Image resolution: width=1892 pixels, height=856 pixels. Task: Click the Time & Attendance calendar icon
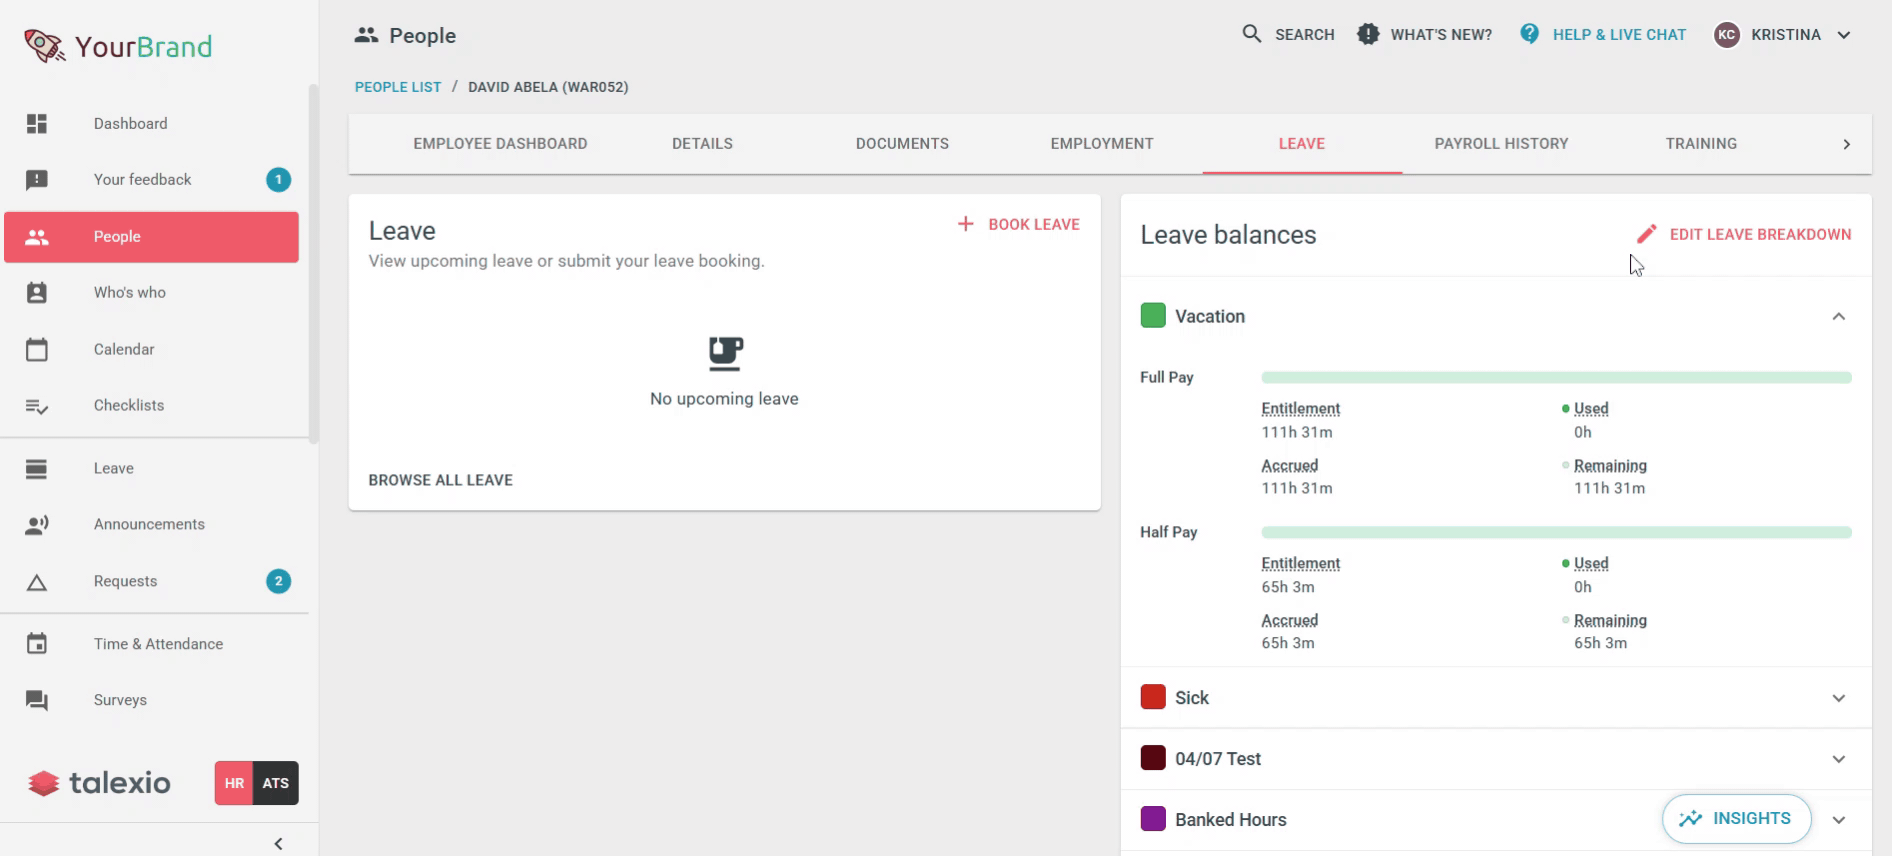pyautogui.click(x=37, y=644)
